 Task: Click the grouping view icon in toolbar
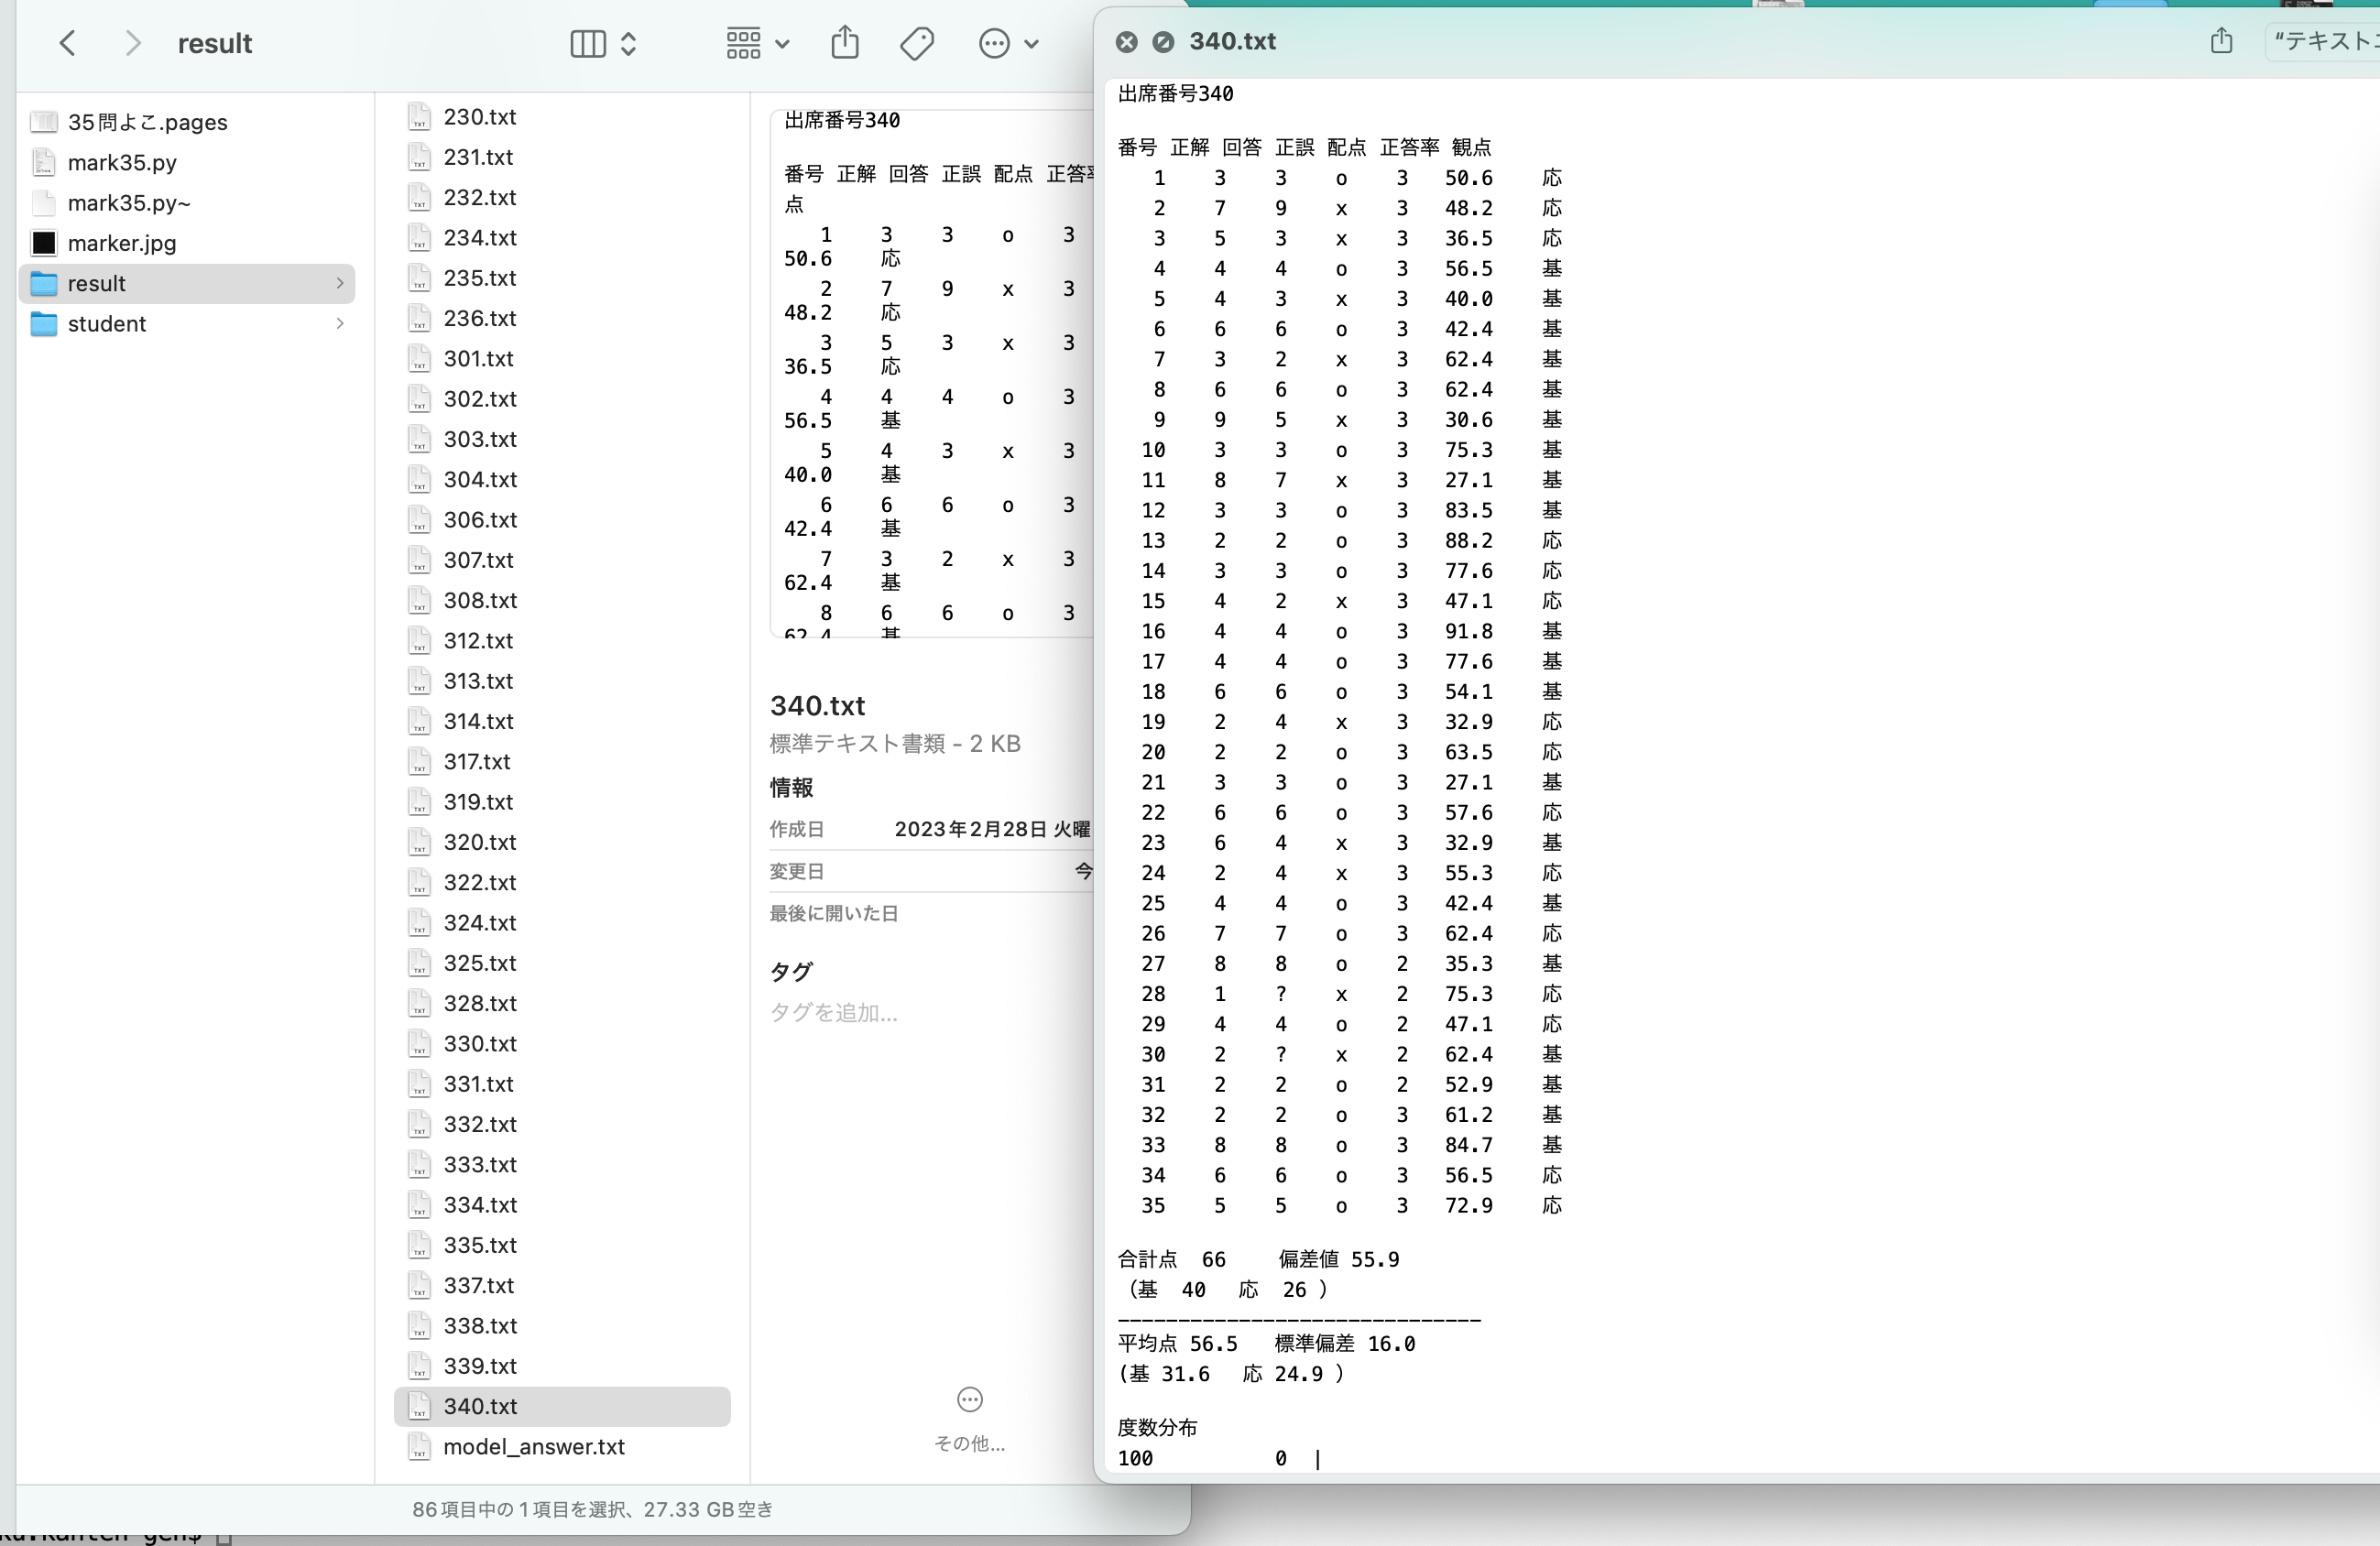click(x=742, y=43)
